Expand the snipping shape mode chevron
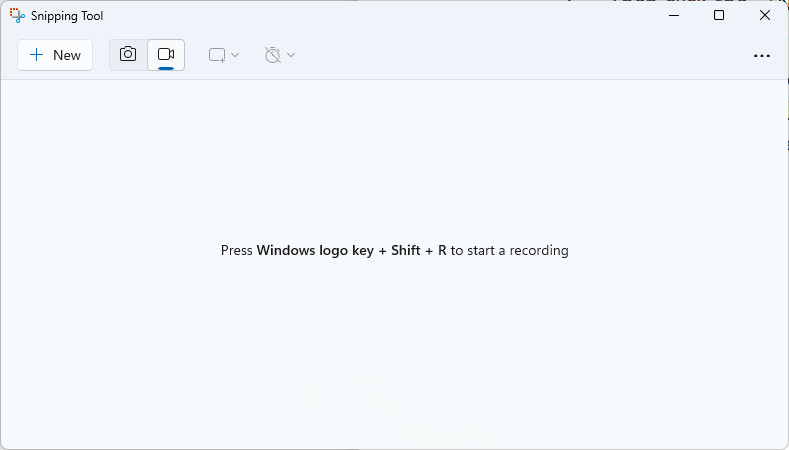The image size is (789, 450). coord(235,55)
